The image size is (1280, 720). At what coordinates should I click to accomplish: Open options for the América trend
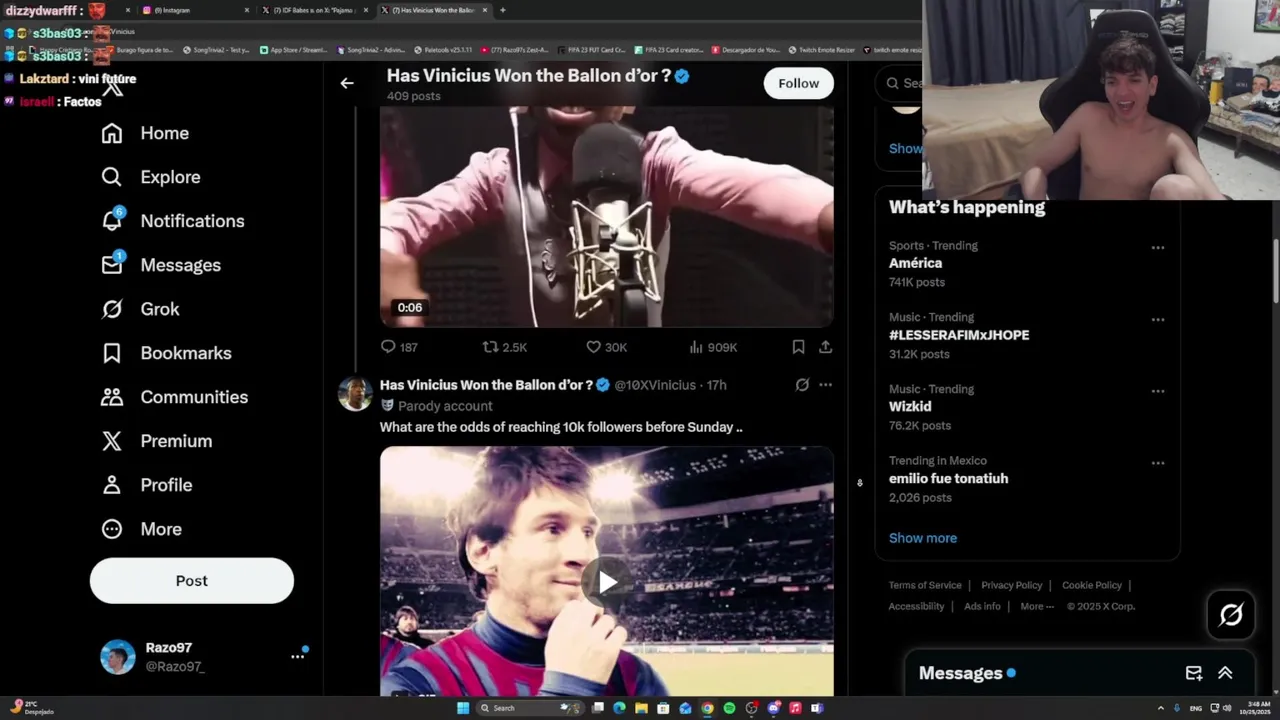pos(1157,247)
